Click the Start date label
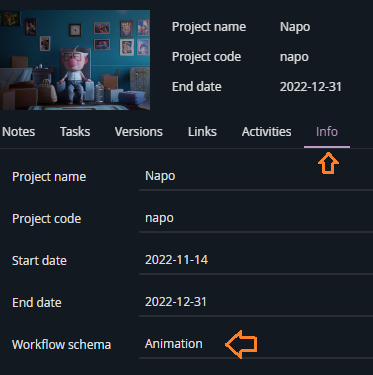Viewport: 373px width, 375px height. point(39,260)
